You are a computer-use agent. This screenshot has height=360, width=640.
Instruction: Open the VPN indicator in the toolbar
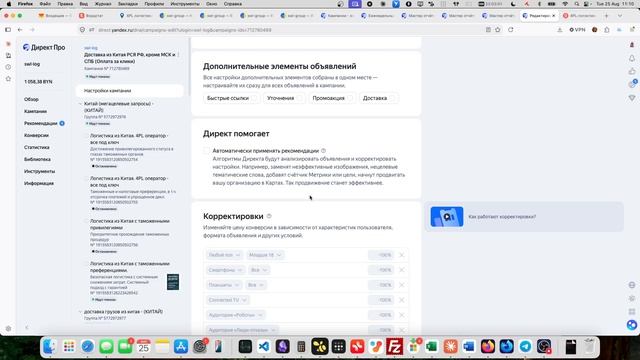click(x=577, y=30)
